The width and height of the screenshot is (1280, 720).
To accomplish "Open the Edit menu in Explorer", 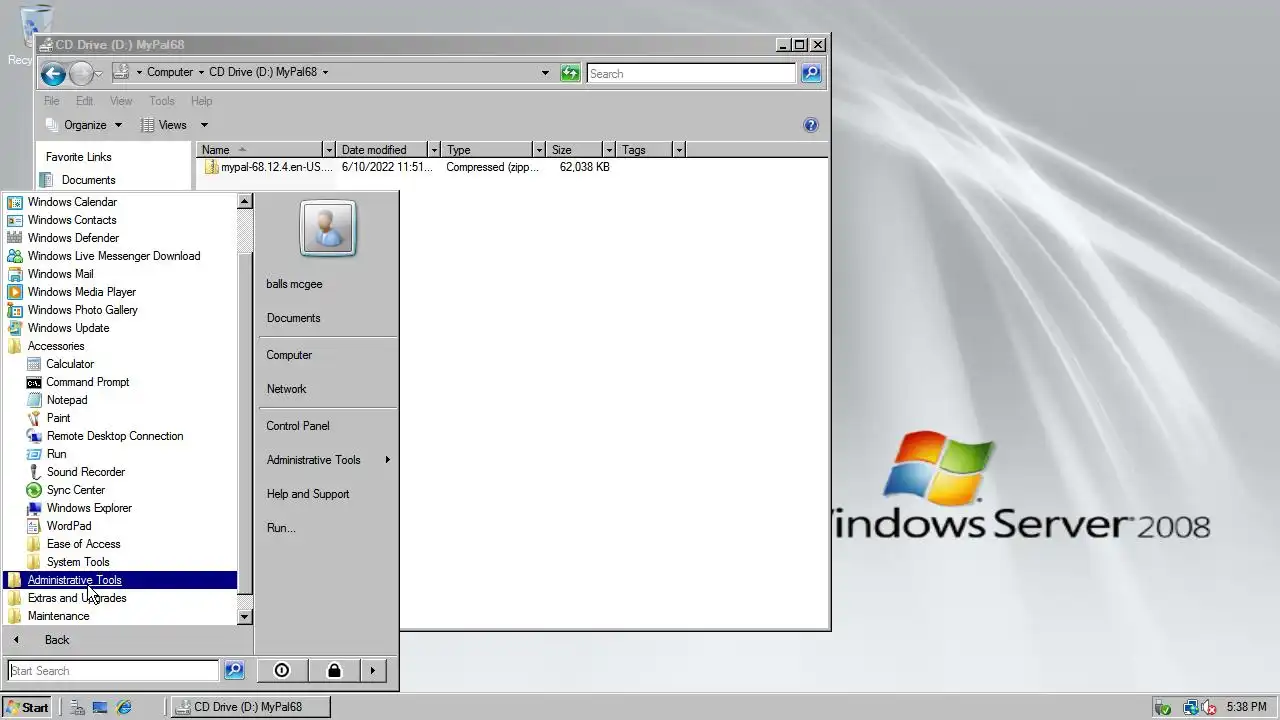I will 84,101.
